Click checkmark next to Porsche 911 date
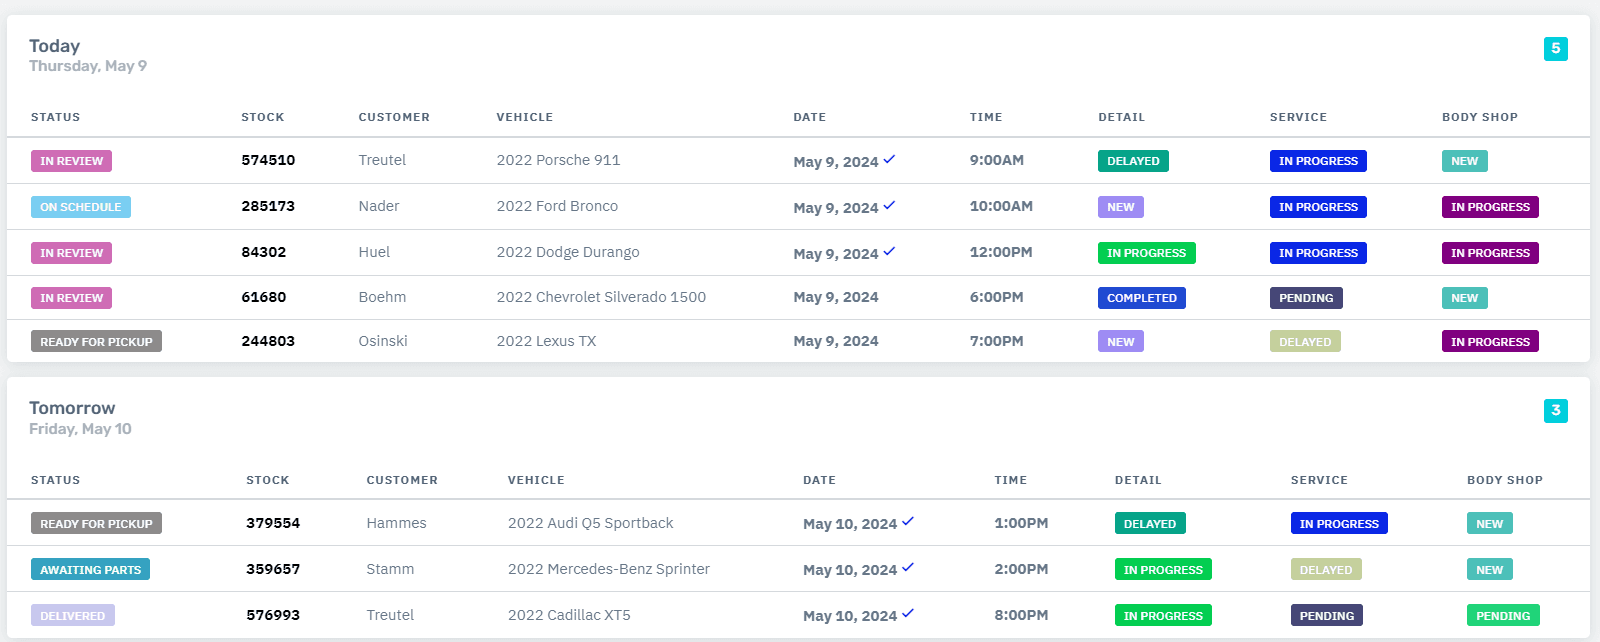Viewport: 1600px width, 642px height. [x=889, y=159]
